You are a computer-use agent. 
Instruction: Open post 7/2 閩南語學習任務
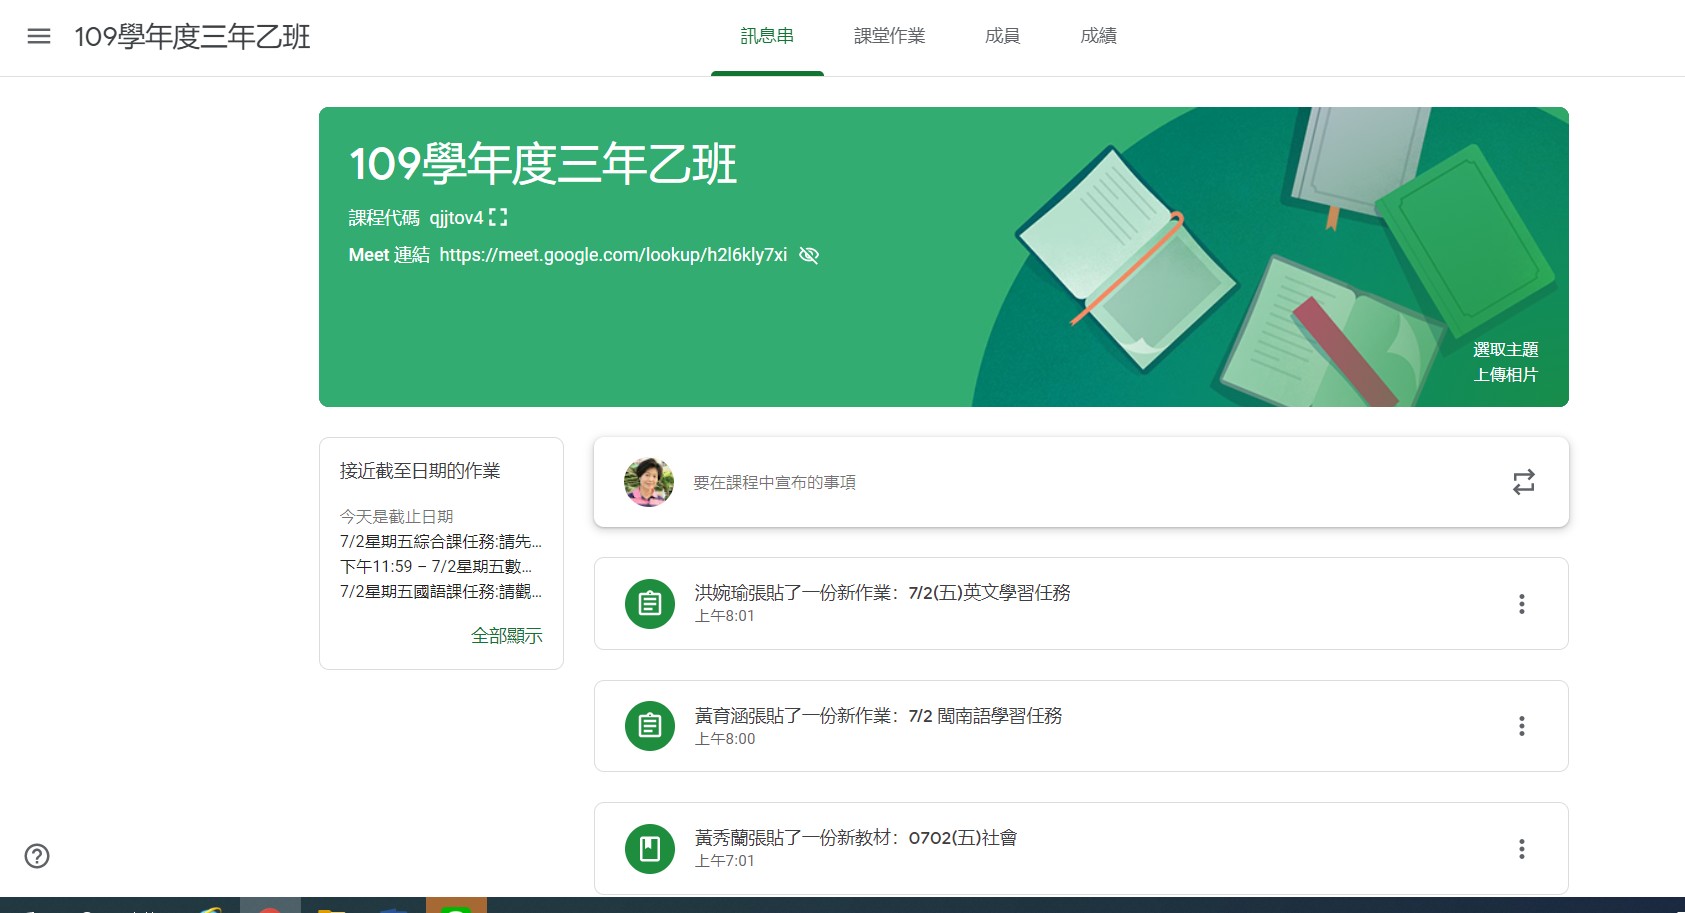click(1081, 726)
